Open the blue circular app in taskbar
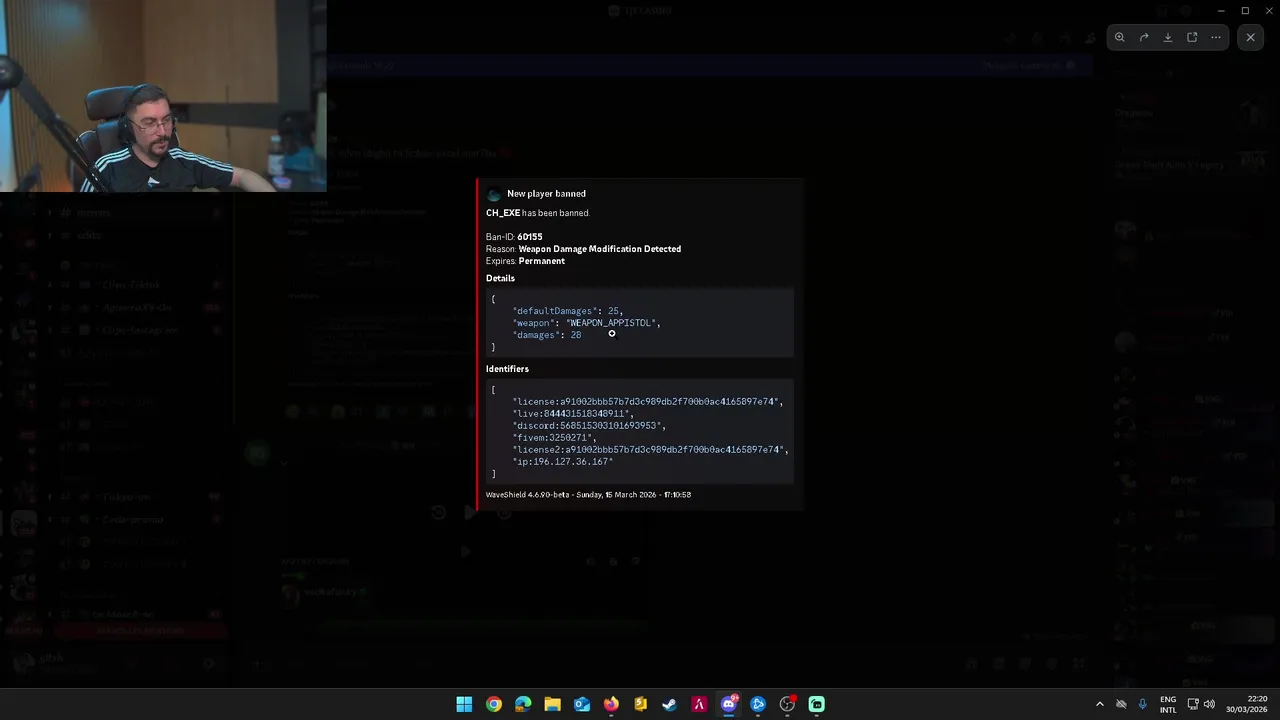This screenshot has height=720, width=1280. [x=758, y=704]
